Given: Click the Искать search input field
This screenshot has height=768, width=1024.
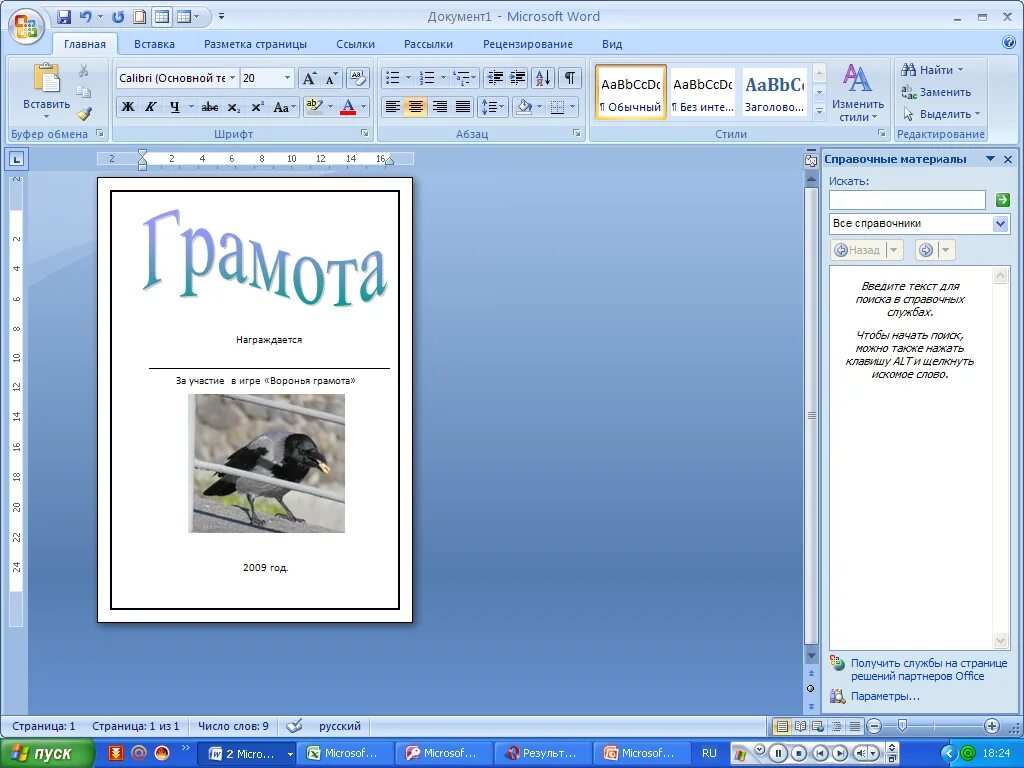Looking at the screenshot, I should coord(907,200).
